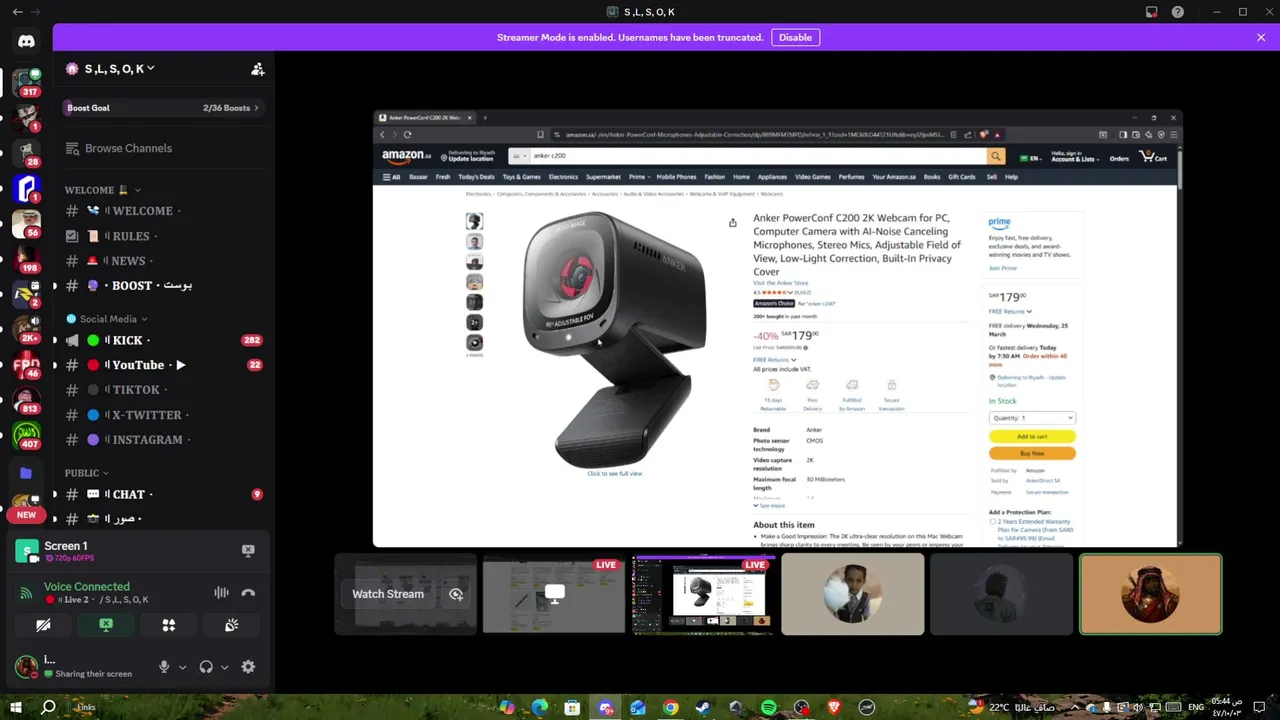Screen dimensions: 1280x720
Task: Open Electronics in the Amazon nav
Action: tap(563, 177)
